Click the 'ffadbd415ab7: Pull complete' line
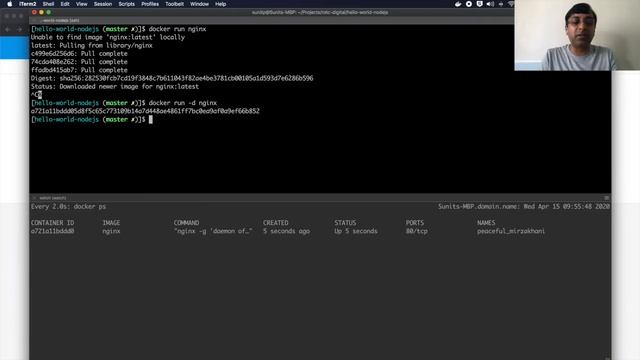640x360 pixels. point(79,70)
